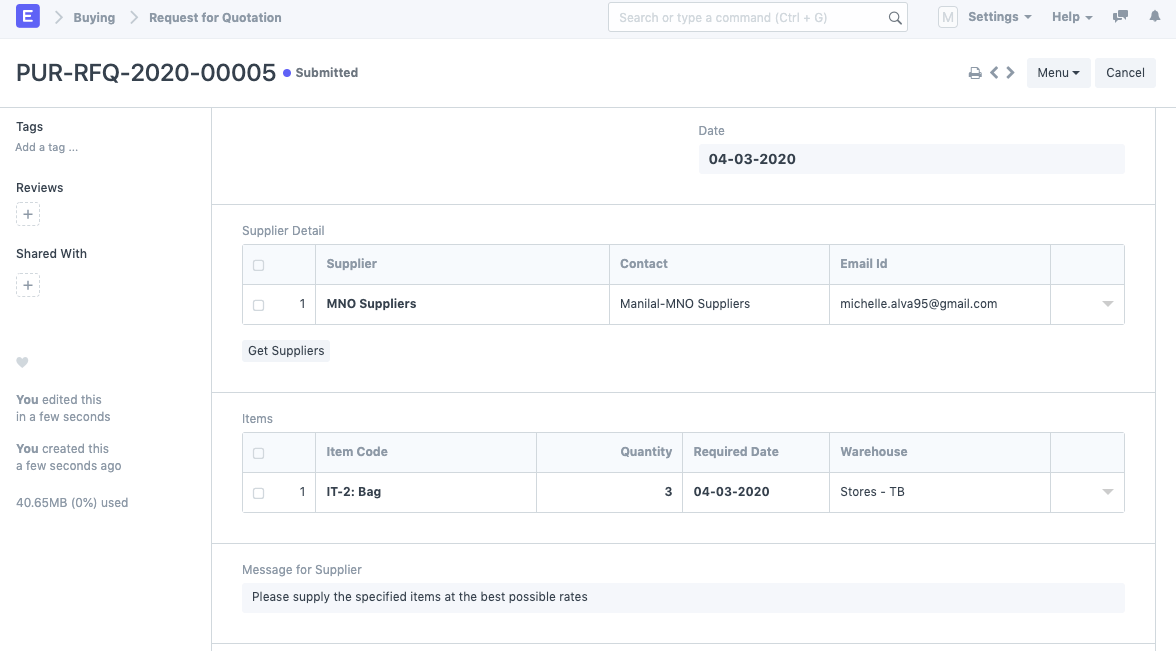
Task: Click the 40.65MB storage usage indicator
Action: tap(73, 502)
